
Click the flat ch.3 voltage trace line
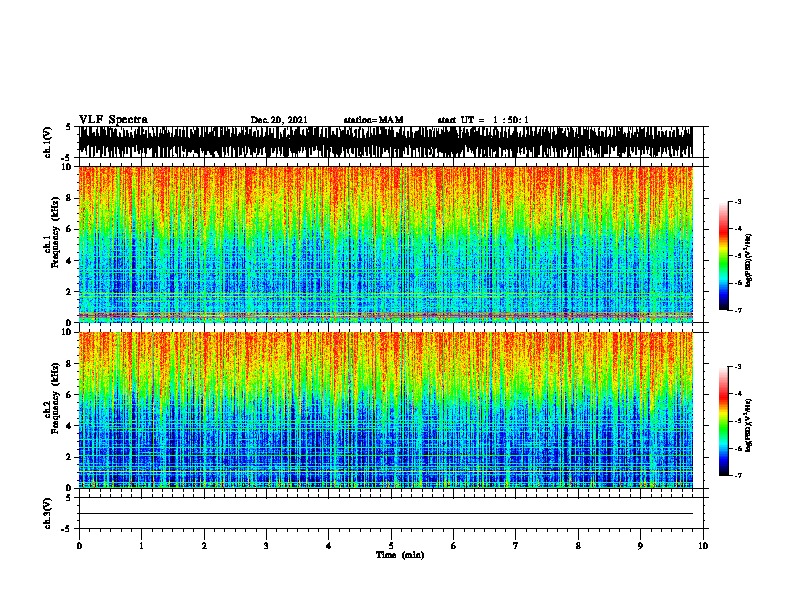coord(385,514)
